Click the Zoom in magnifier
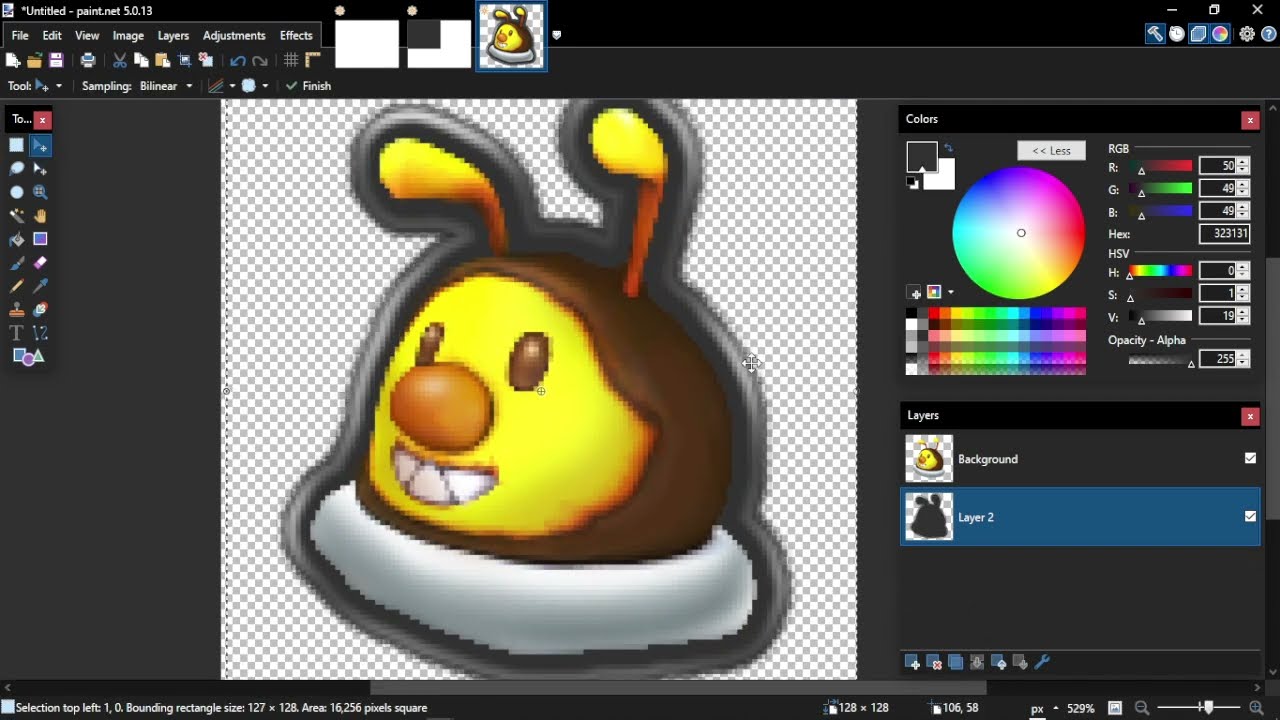Screen dimensions: 1280x720 pyautogui.click(x=1256, y=708)
